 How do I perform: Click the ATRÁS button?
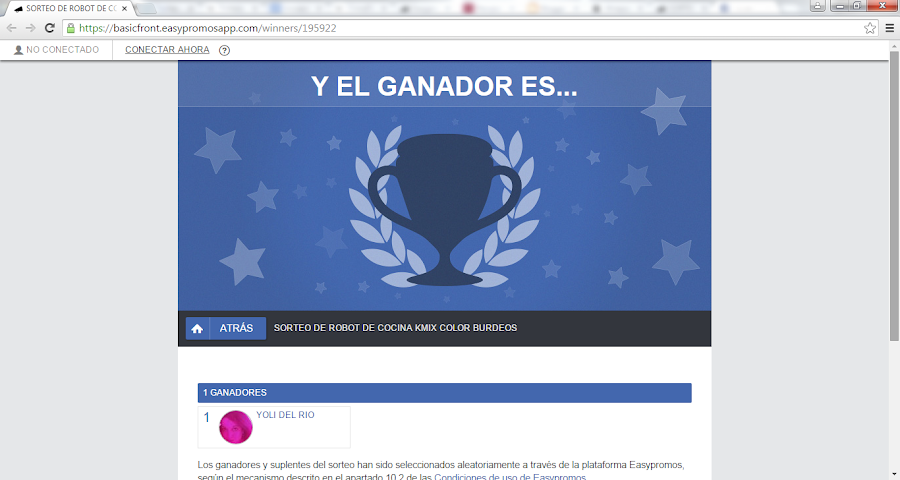point(236,328)
